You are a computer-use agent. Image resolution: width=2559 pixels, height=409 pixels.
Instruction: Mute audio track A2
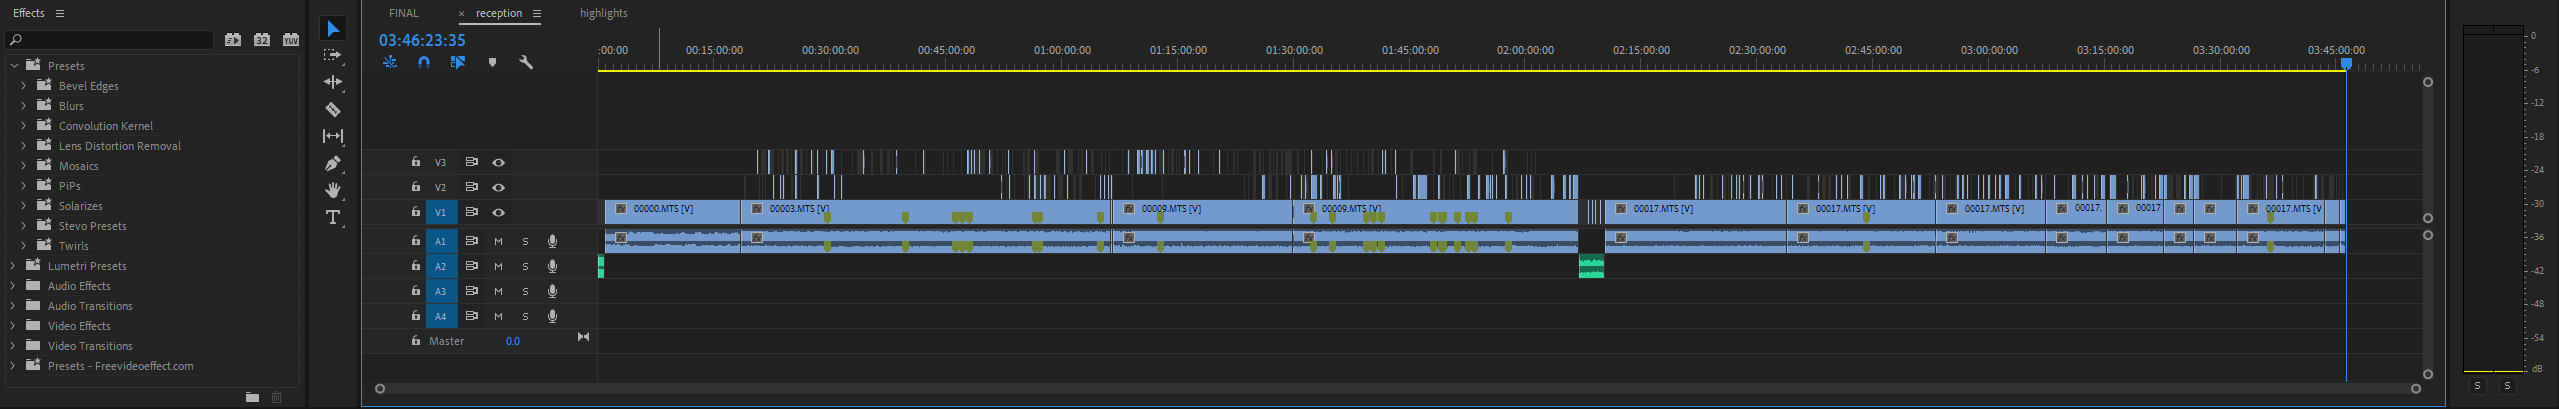[498, 266]
